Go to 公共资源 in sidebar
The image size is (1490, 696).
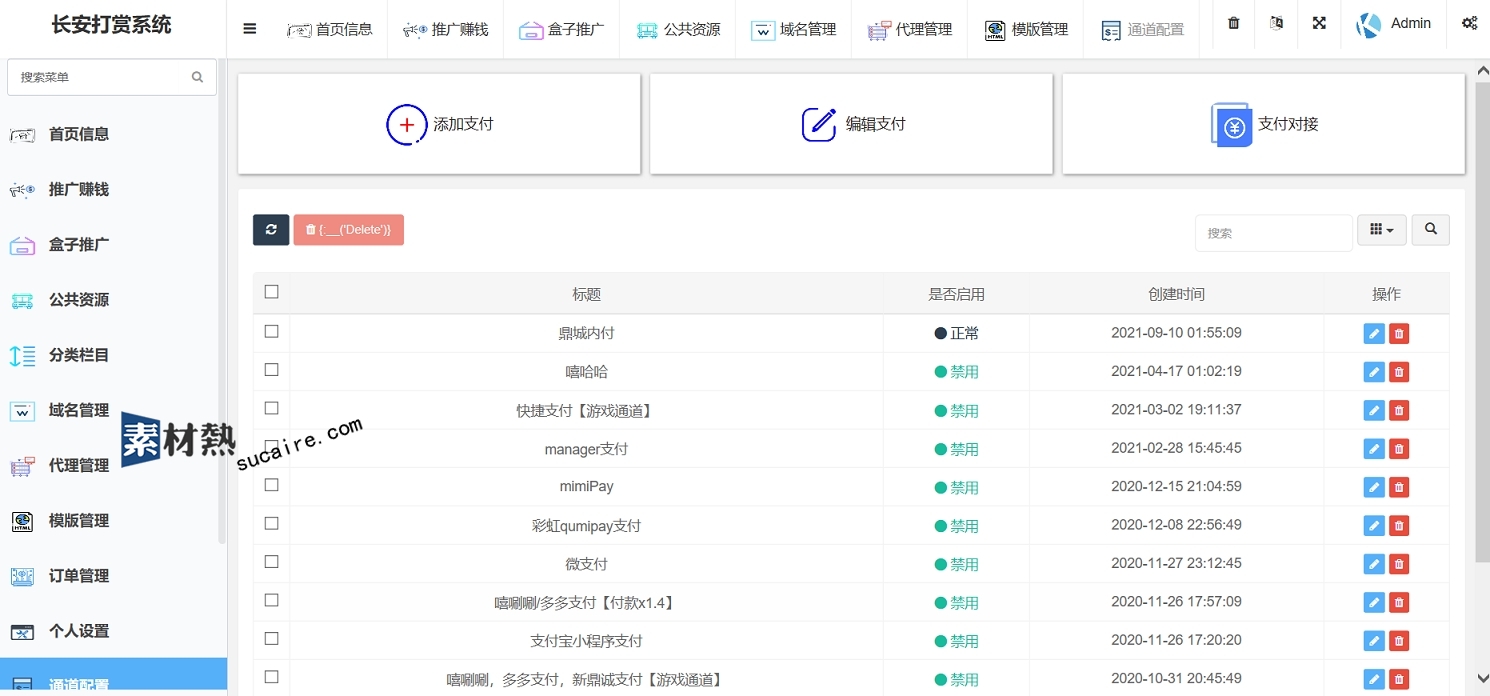[79, 300]
